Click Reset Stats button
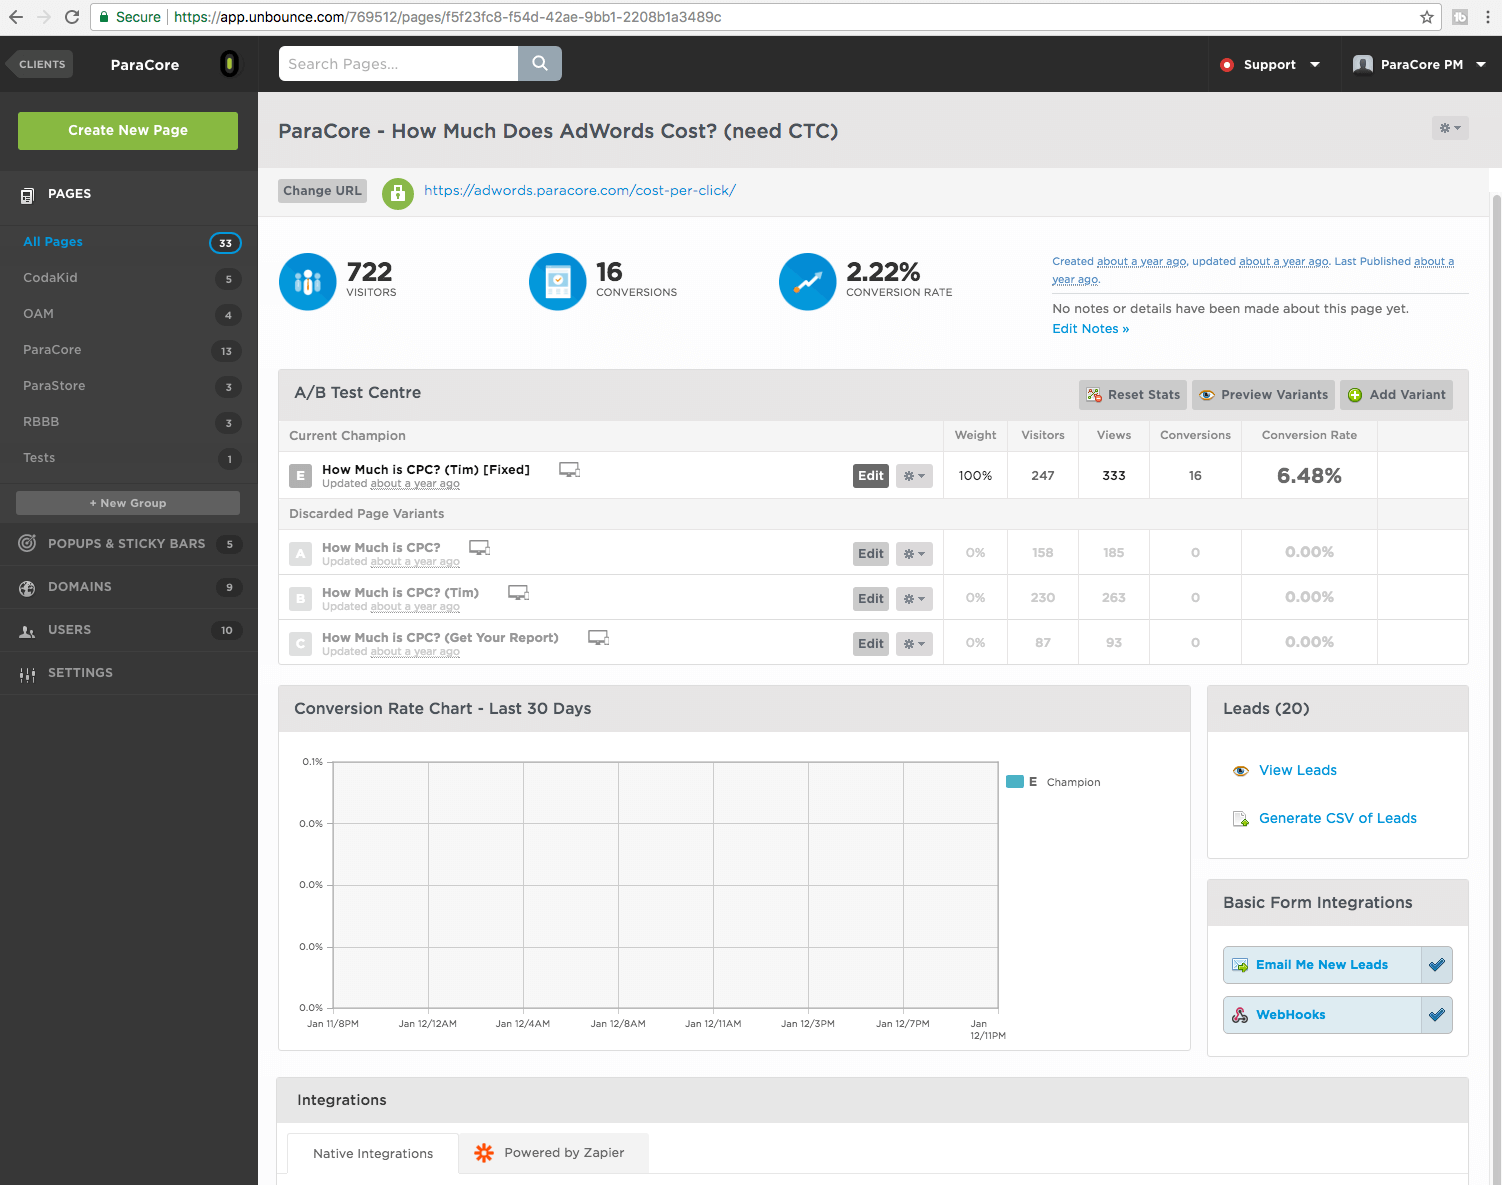This screenshot has height=1185, width=1502. [x=1133, y=395]
